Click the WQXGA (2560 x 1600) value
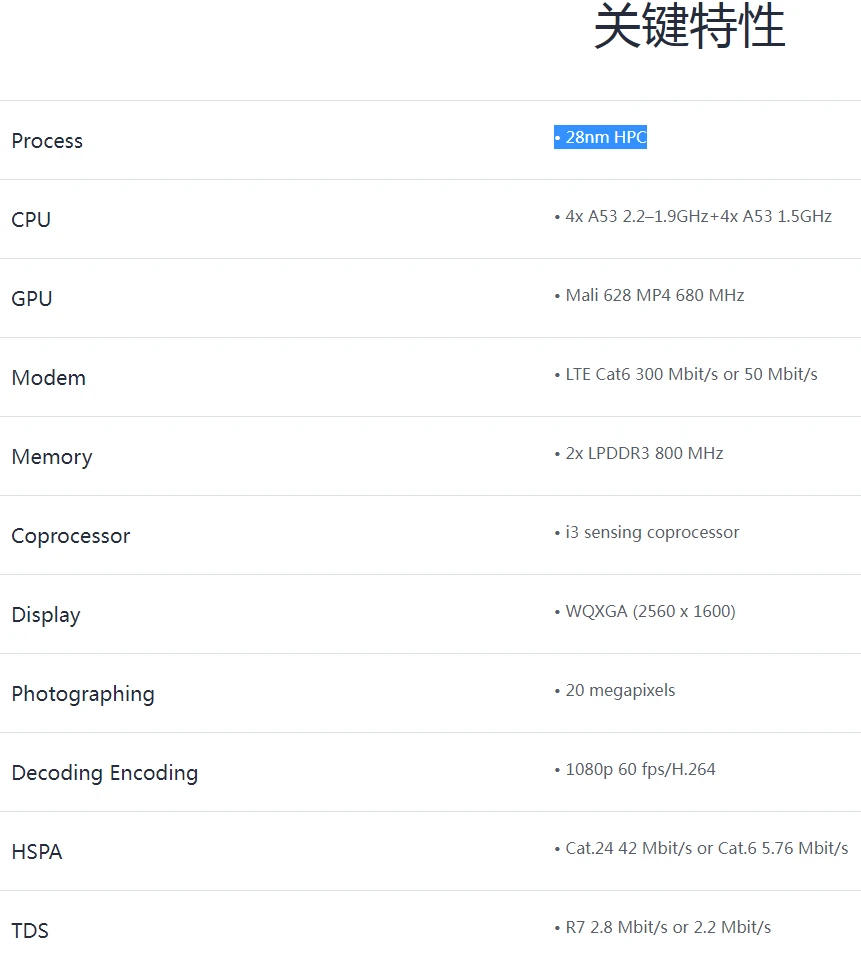861x960 pixels. (645, 612)
